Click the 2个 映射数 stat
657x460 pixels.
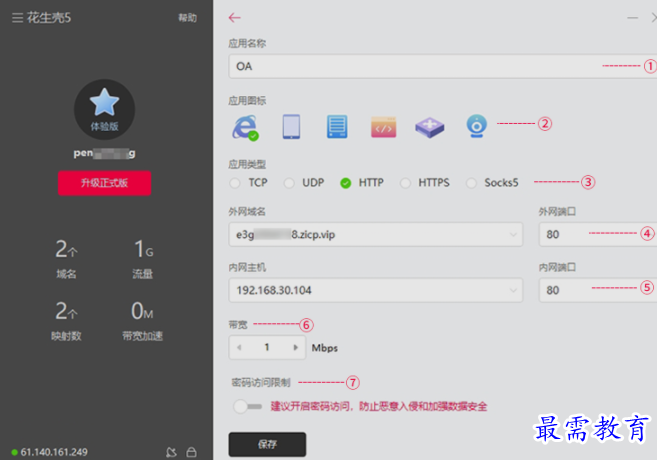coord(67,321)
